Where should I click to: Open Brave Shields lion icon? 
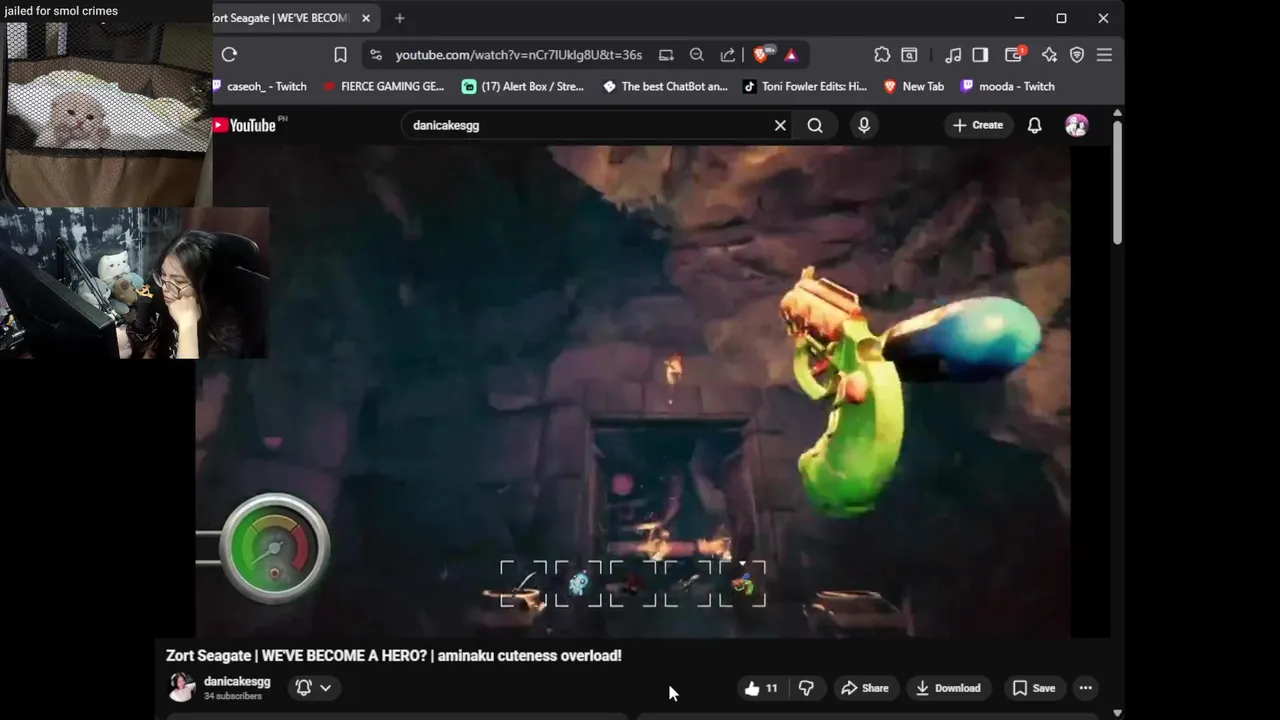(x=761, y=55)
